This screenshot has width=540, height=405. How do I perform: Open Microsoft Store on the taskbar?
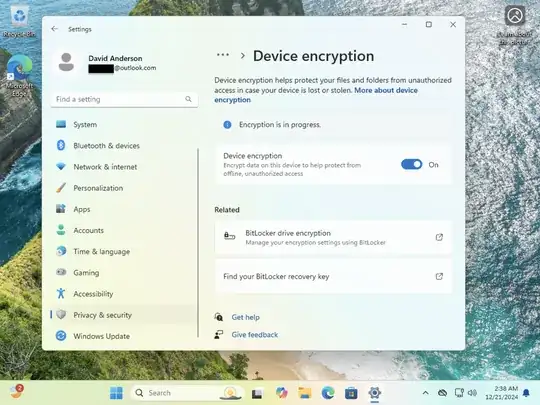pyautogui.click(x=351, y=393)
